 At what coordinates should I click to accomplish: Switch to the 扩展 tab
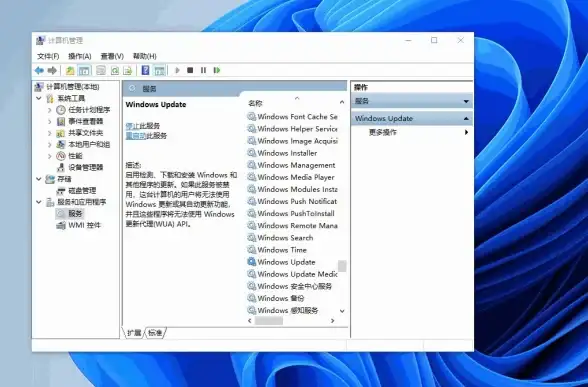click(134, 333)
